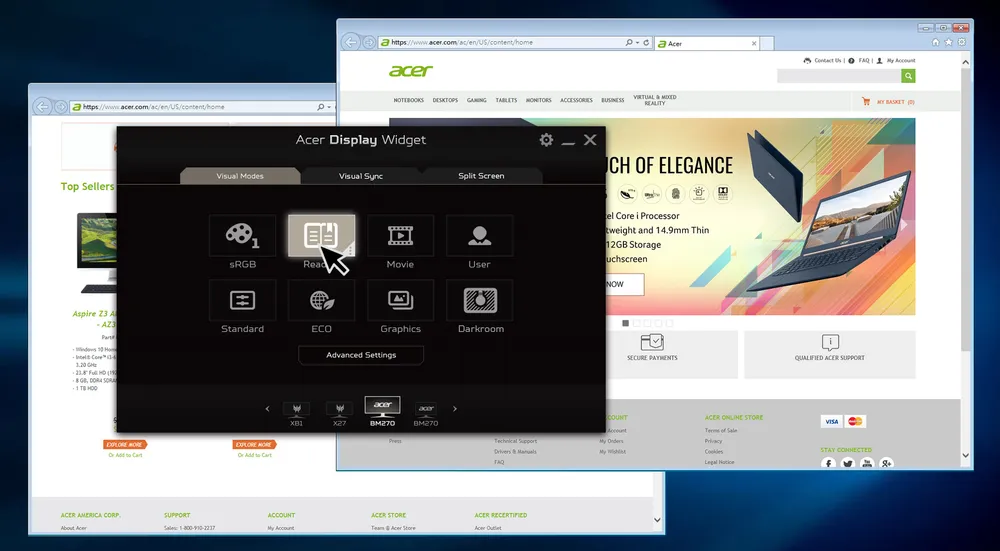The width and height of the screenshot is (1000, 551).
Task: Click the Visa payment icon
Action: [831, 422]
